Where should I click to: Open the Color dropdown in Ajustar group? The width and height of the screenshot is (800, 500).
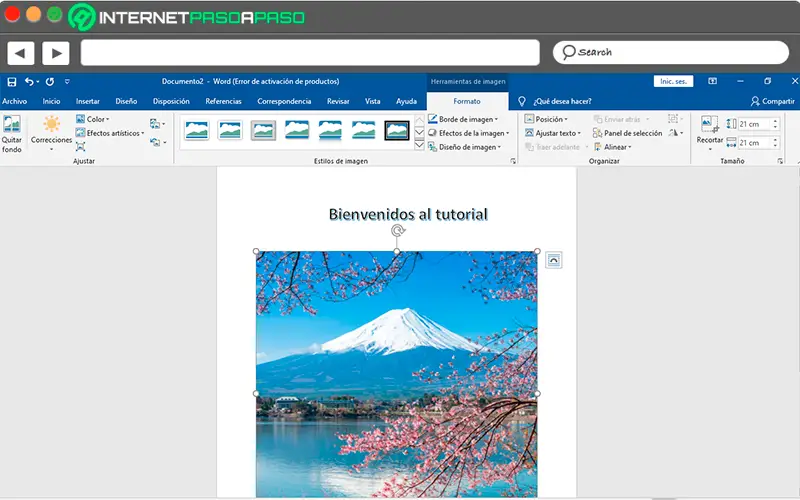[93, 119]
